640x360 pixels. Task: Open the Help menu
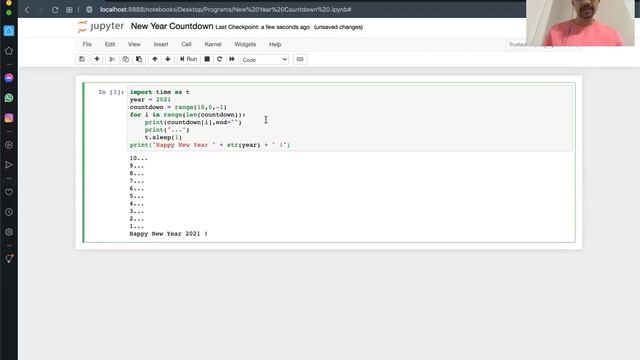(x=275, y=44)
